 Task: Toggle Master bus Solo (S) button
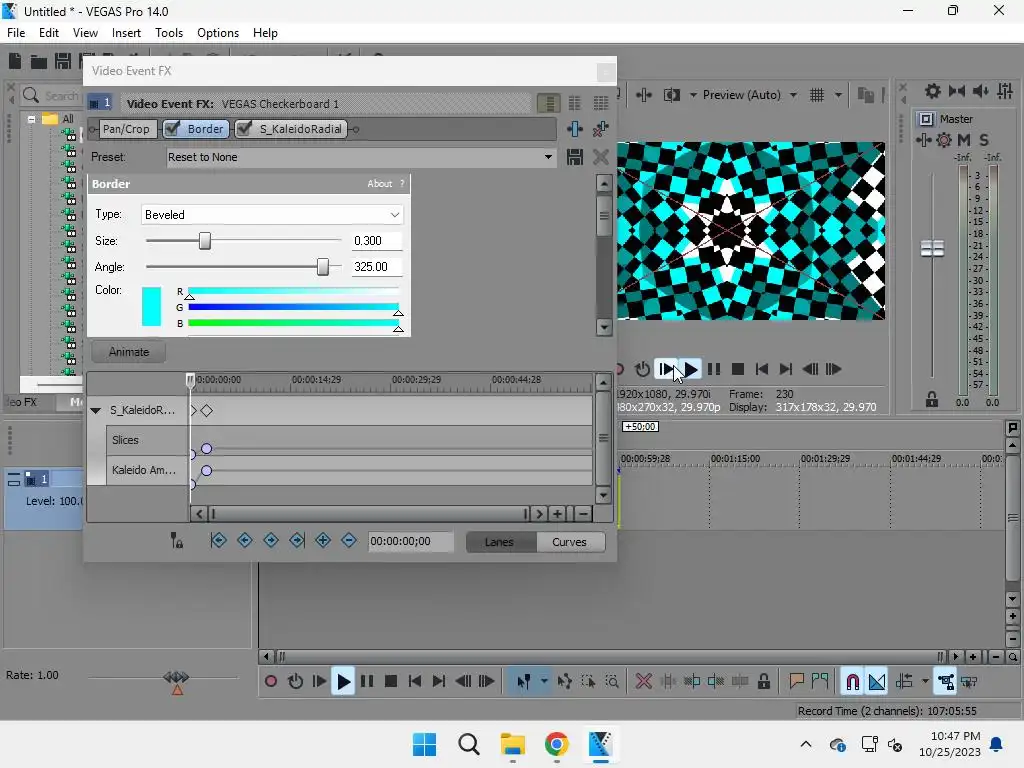[984, 140]
